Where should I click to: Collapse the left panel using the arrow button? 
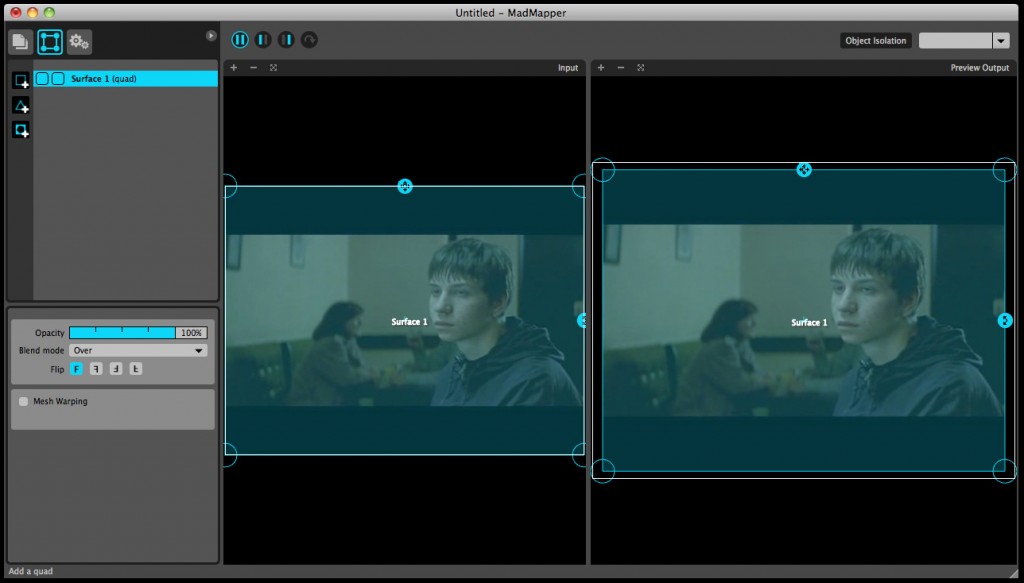[211, 36]
